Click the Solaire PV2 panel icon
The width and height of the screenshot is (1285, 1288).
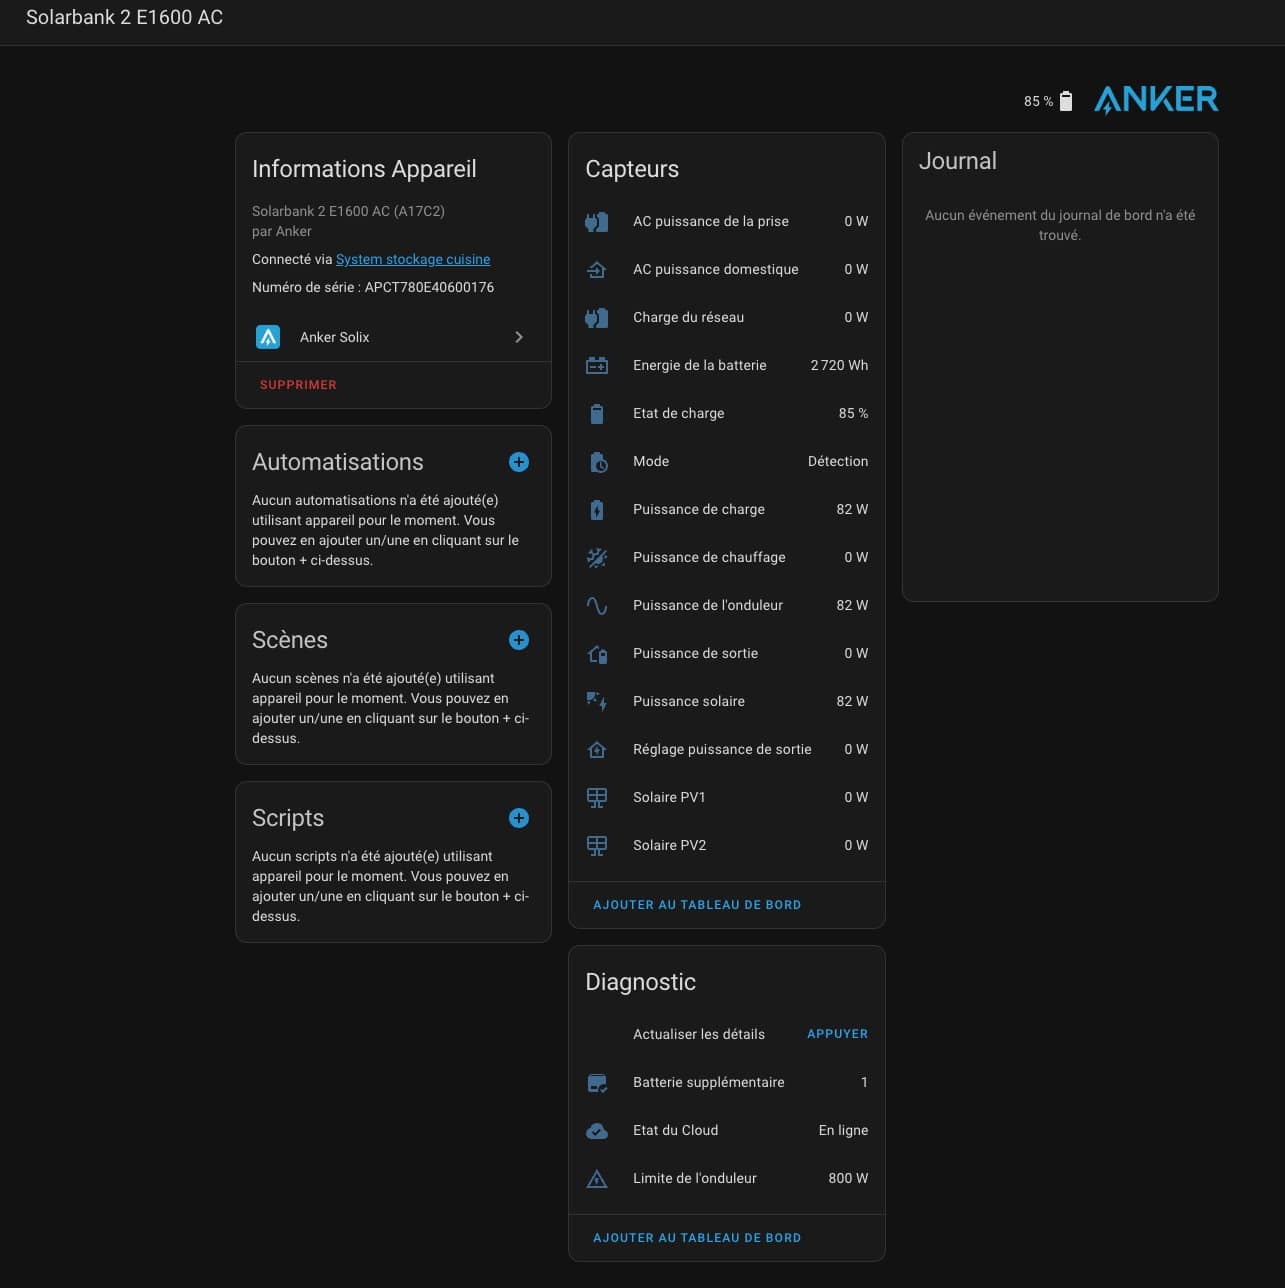597,845
